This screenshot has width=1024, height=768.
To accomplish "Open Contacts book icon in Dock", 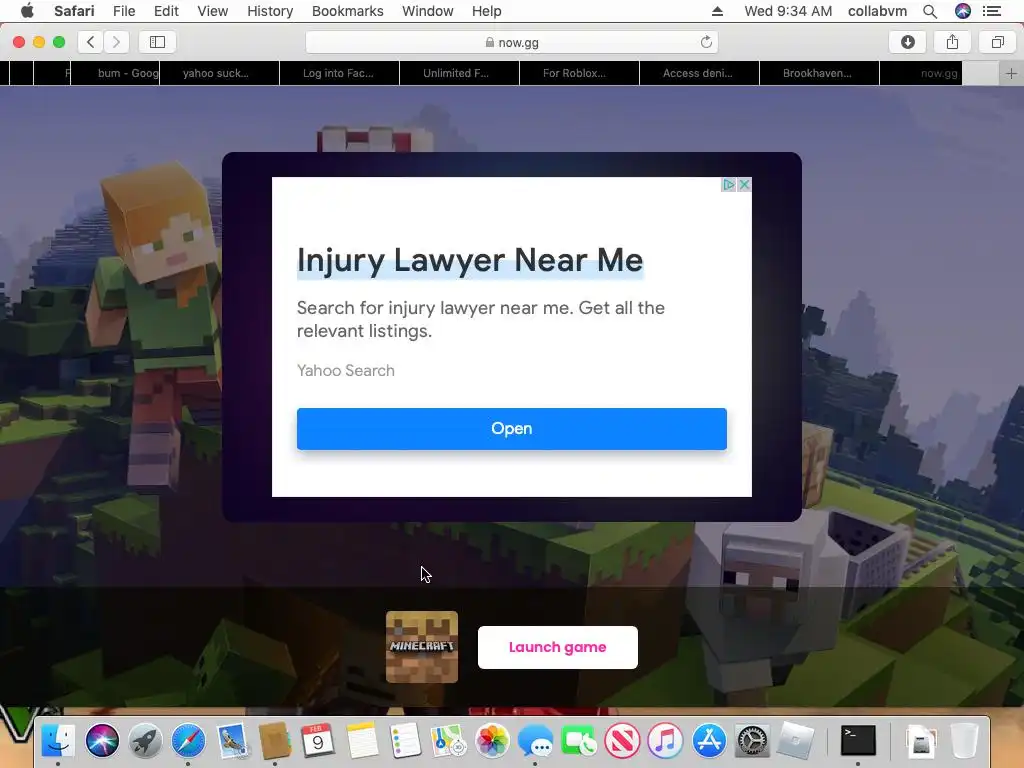I will 275,741.
